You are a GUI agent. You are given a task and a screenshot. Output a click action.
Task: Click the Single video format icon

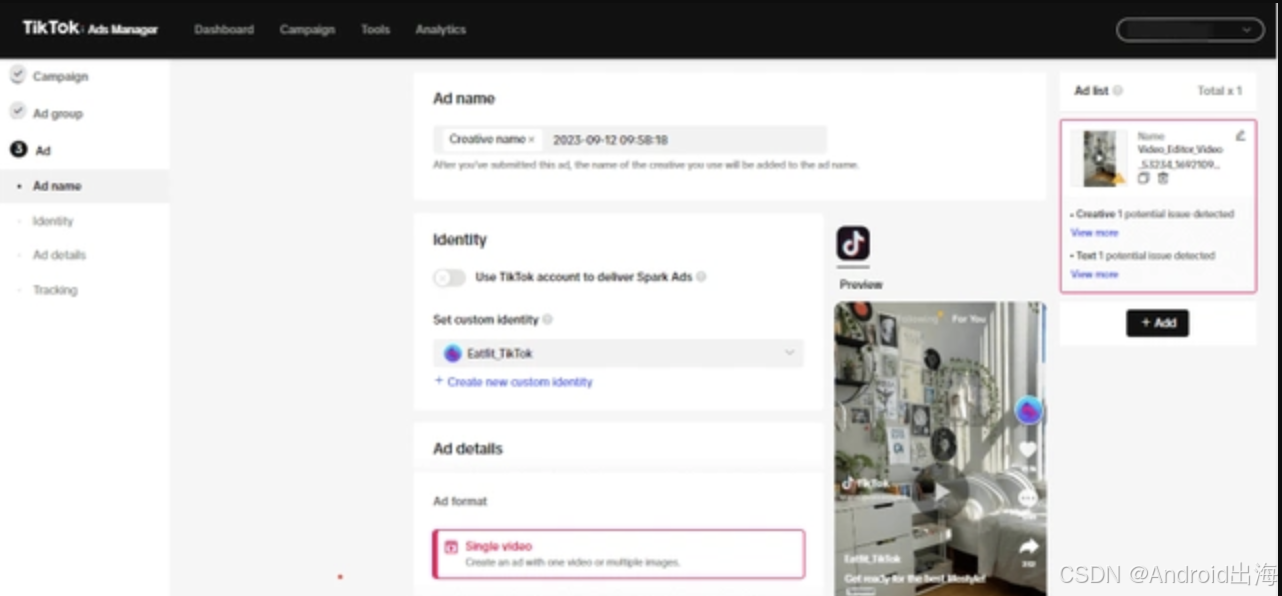[451, 547]
